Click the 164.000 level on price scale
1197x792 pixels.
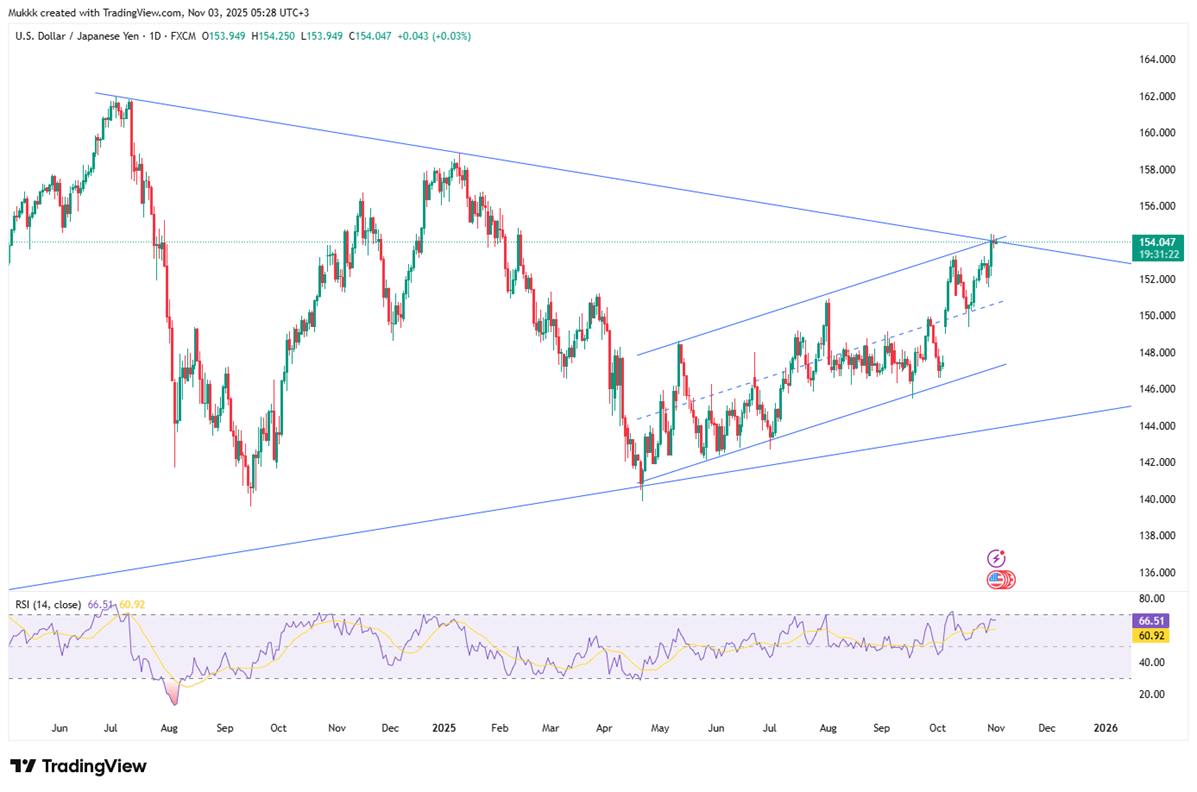point(1156,60)
